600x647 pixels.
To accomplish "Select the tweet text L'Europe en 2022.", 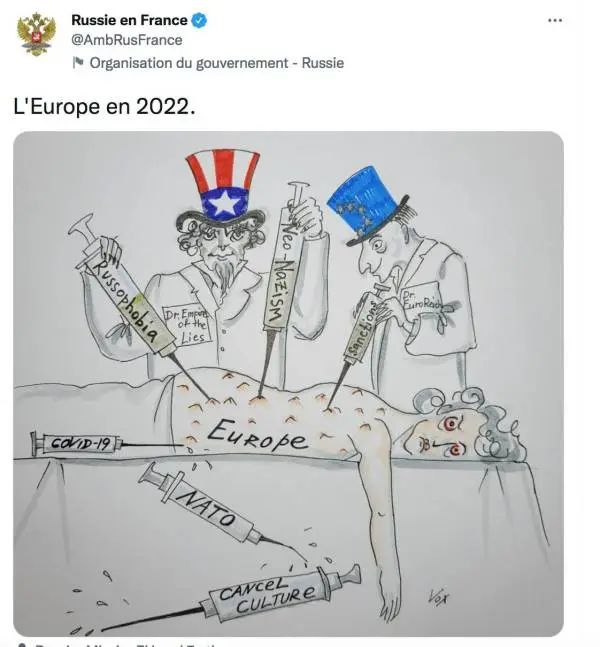I will click(x=104, y=107).
